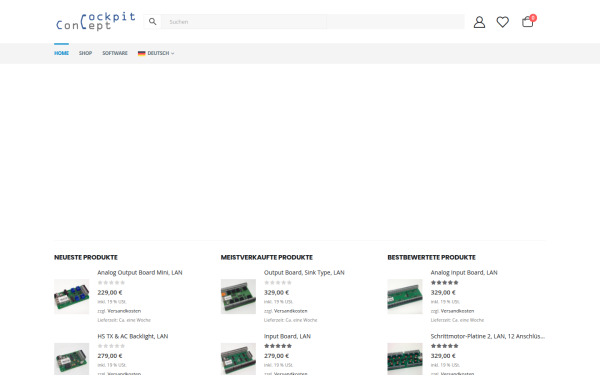Click the German flag icon
This screenshot has width=600, height=375.
pyautogui.click(x=142, y=53)
